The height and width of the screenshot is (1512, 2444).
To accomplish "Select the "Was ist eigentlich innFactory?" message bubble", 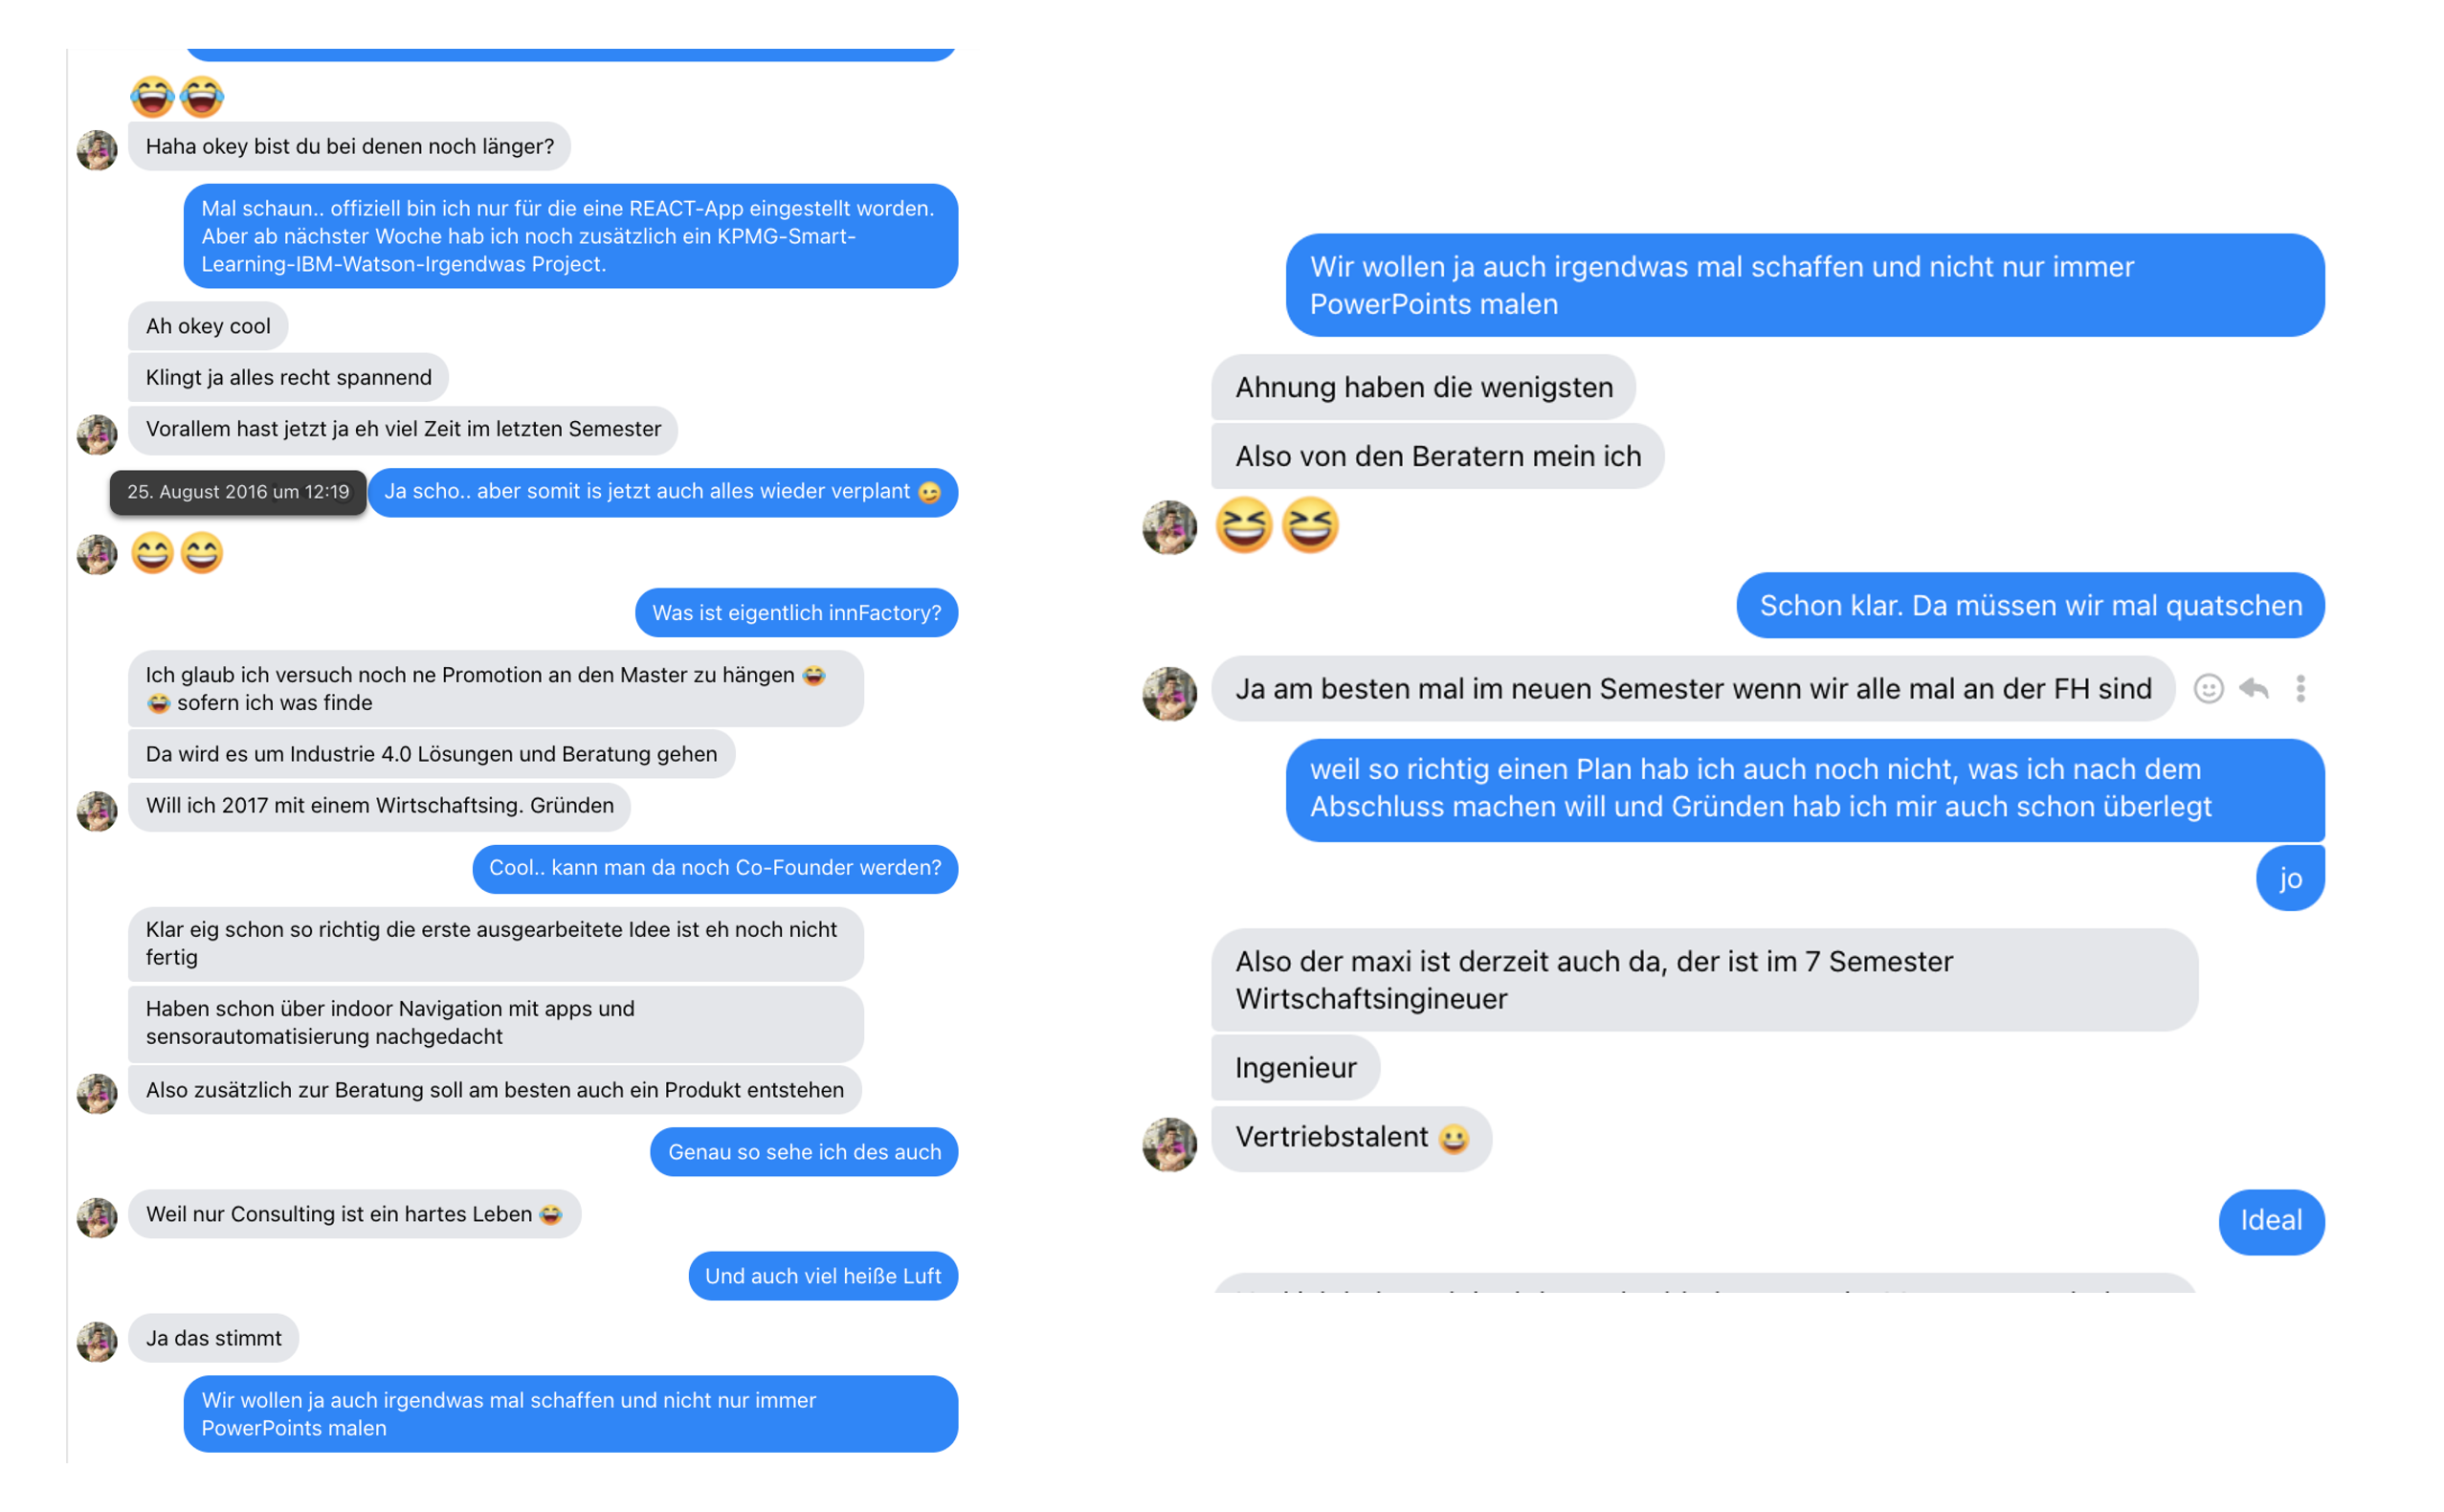I will [796, 613].
